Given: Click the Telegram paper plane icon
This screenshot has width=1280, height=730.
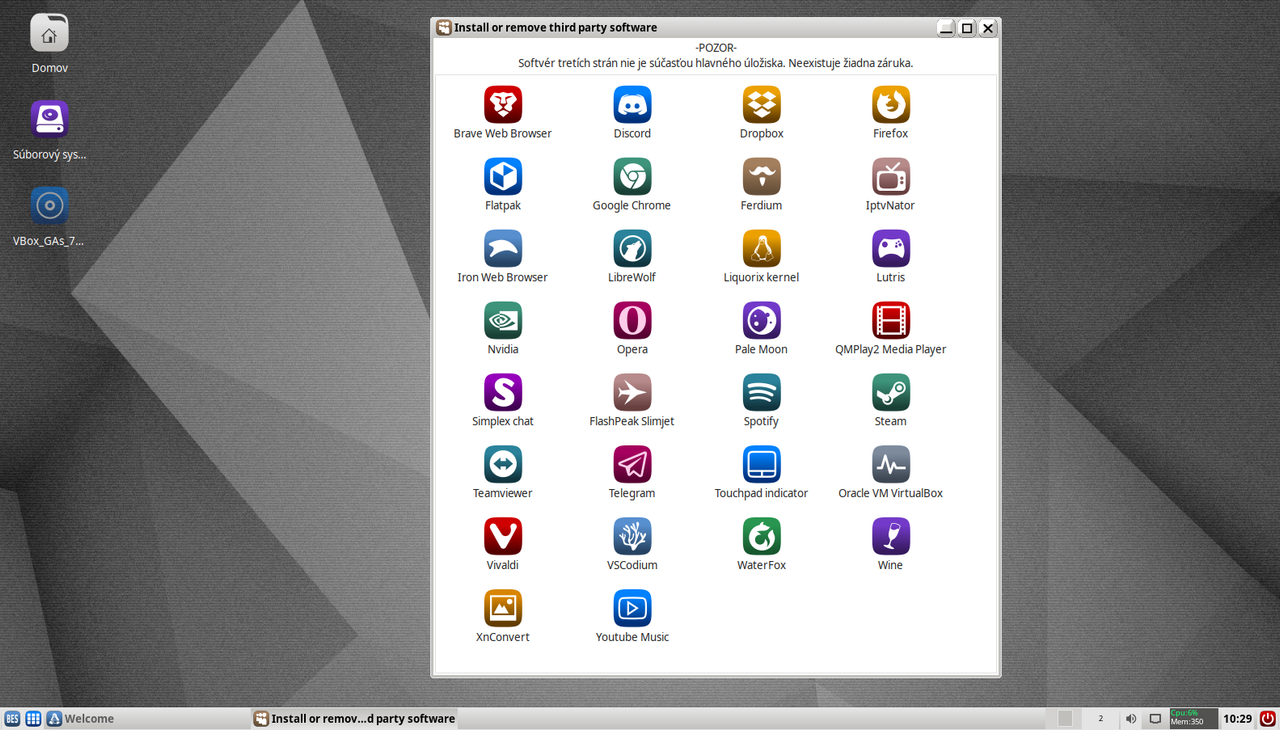Looking at the screenshot, I should click(632, 464).
